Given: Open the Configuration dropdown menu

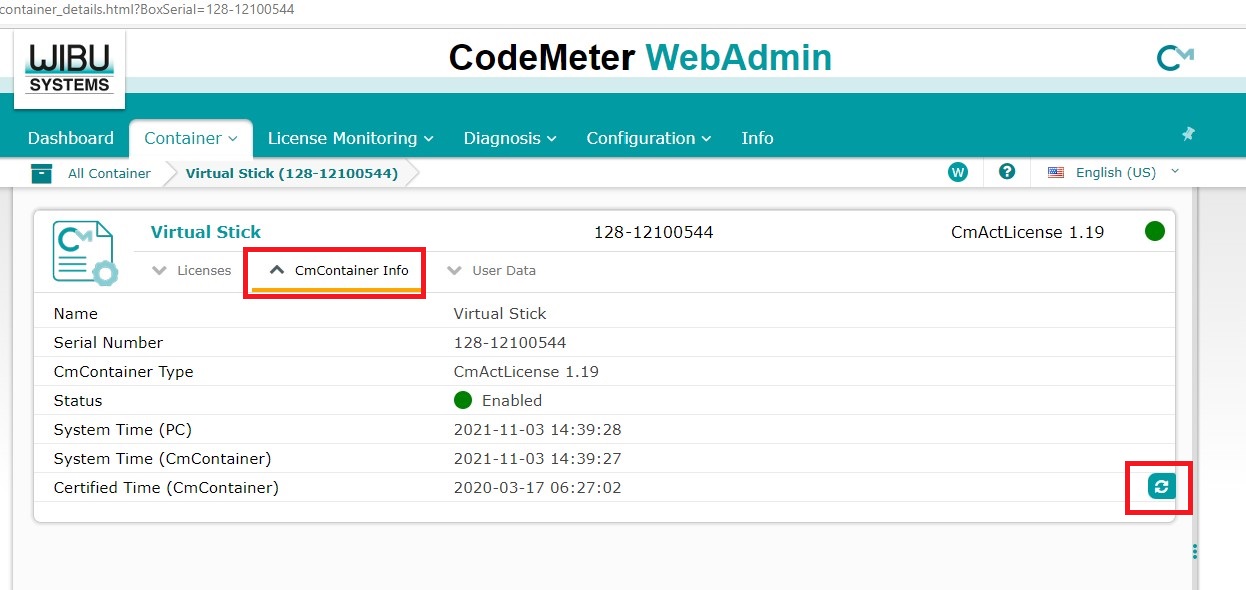Looking at the screenshot, I should (649, 138).
